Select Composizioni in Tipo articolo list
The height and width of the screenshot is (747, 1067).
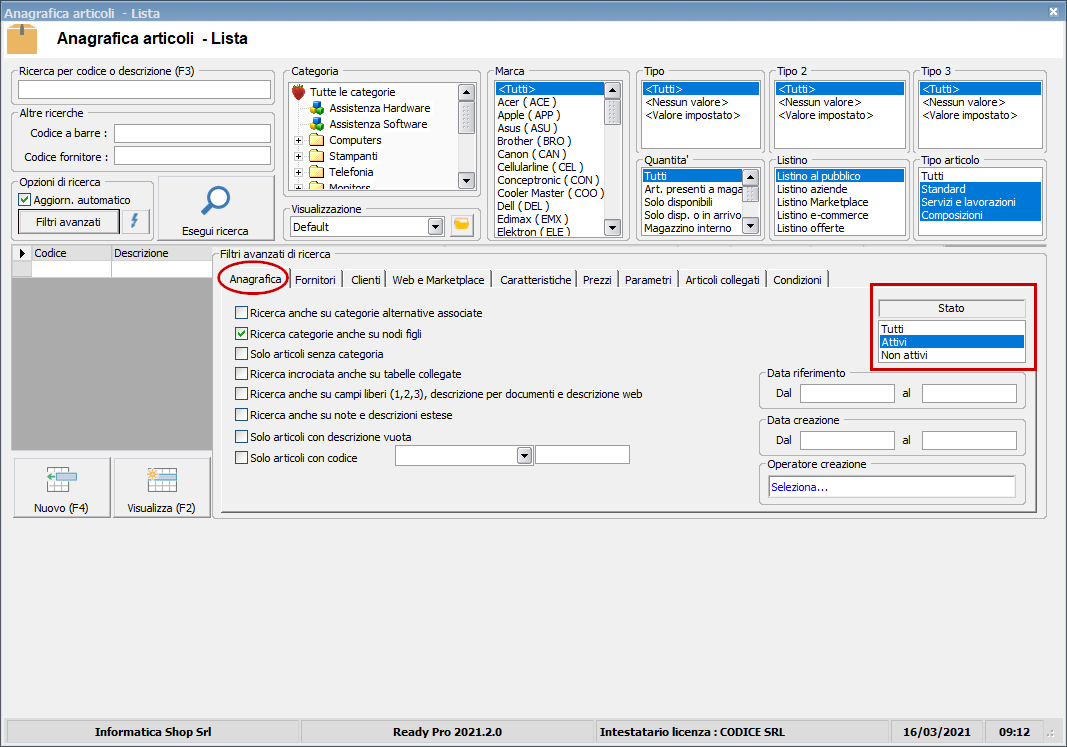[x=980, y=215]
